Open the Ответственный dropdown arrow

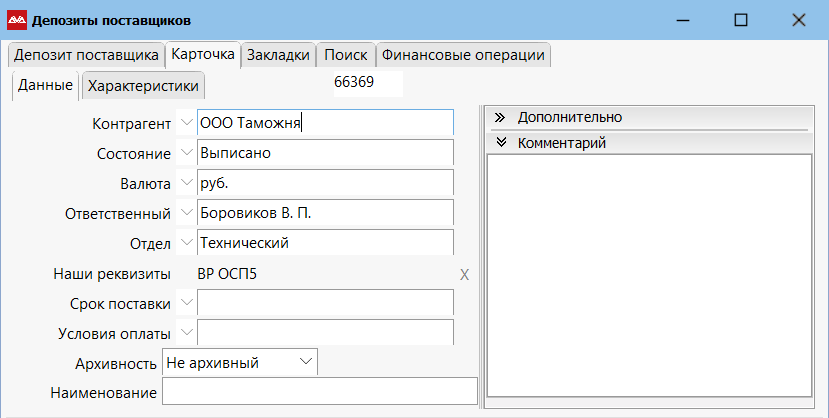click(186, 214)
